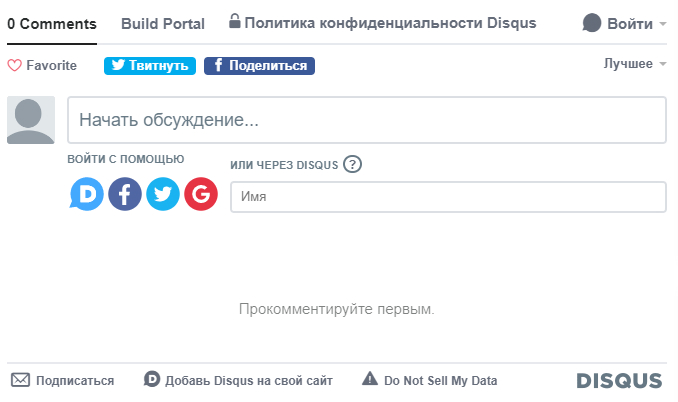Image resolution: width=678 pixels, height=402 pixels.
Task: Open the Политика конфиденциальности Disqus link
Action: tap(383, 22)
